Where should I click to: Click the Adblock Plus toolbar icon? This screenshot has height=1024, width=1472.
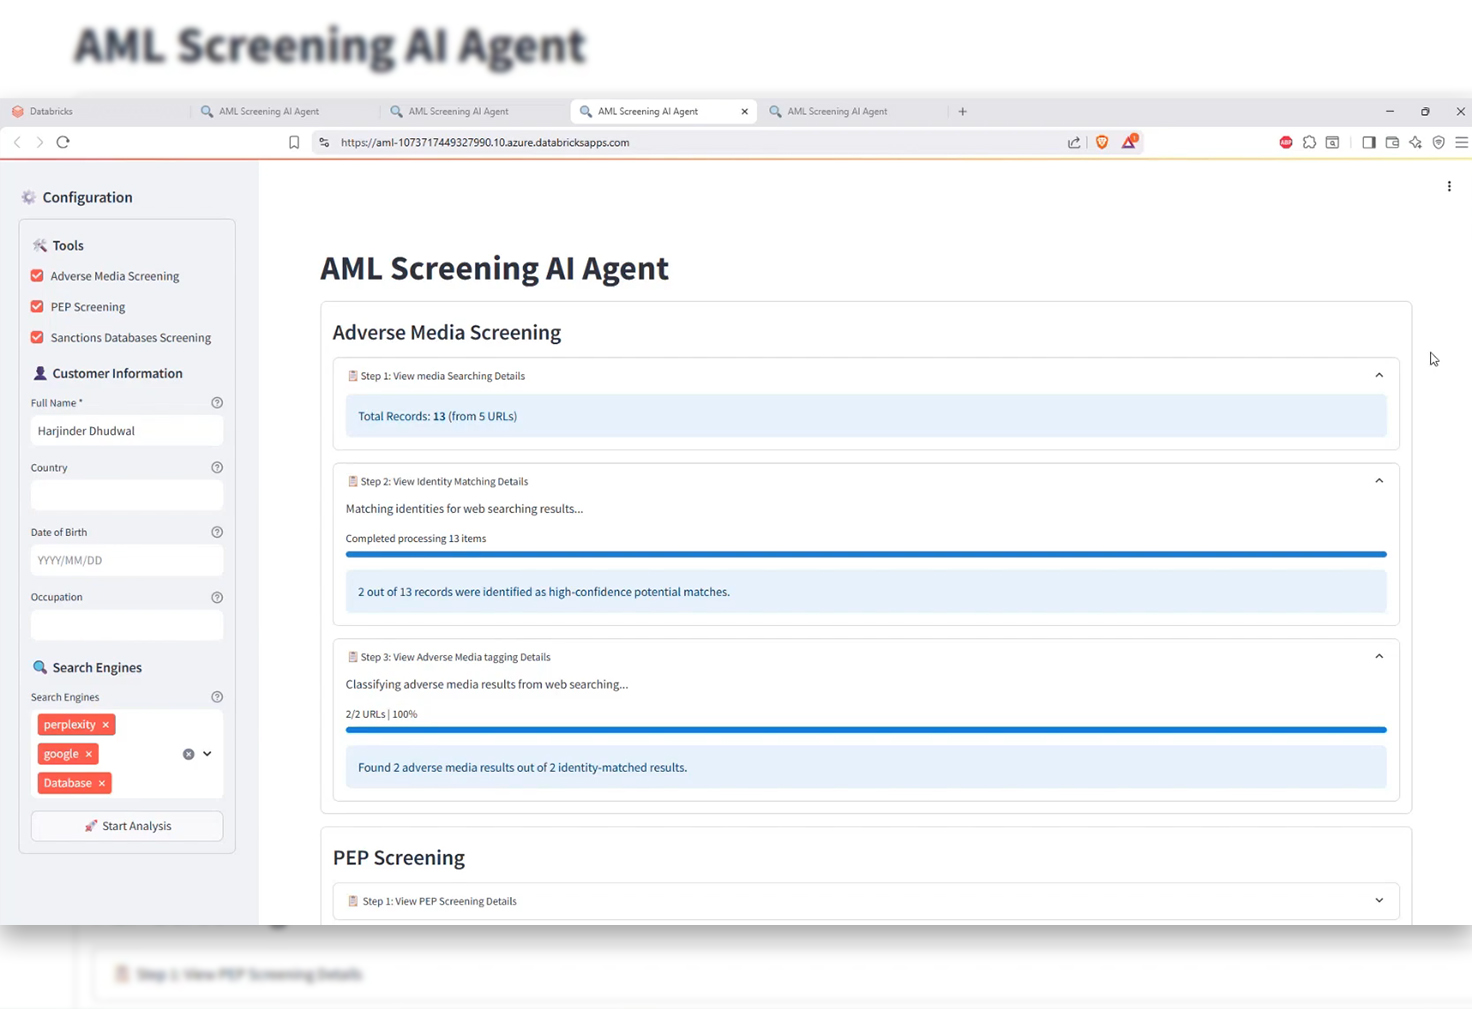coord(1285,142)
